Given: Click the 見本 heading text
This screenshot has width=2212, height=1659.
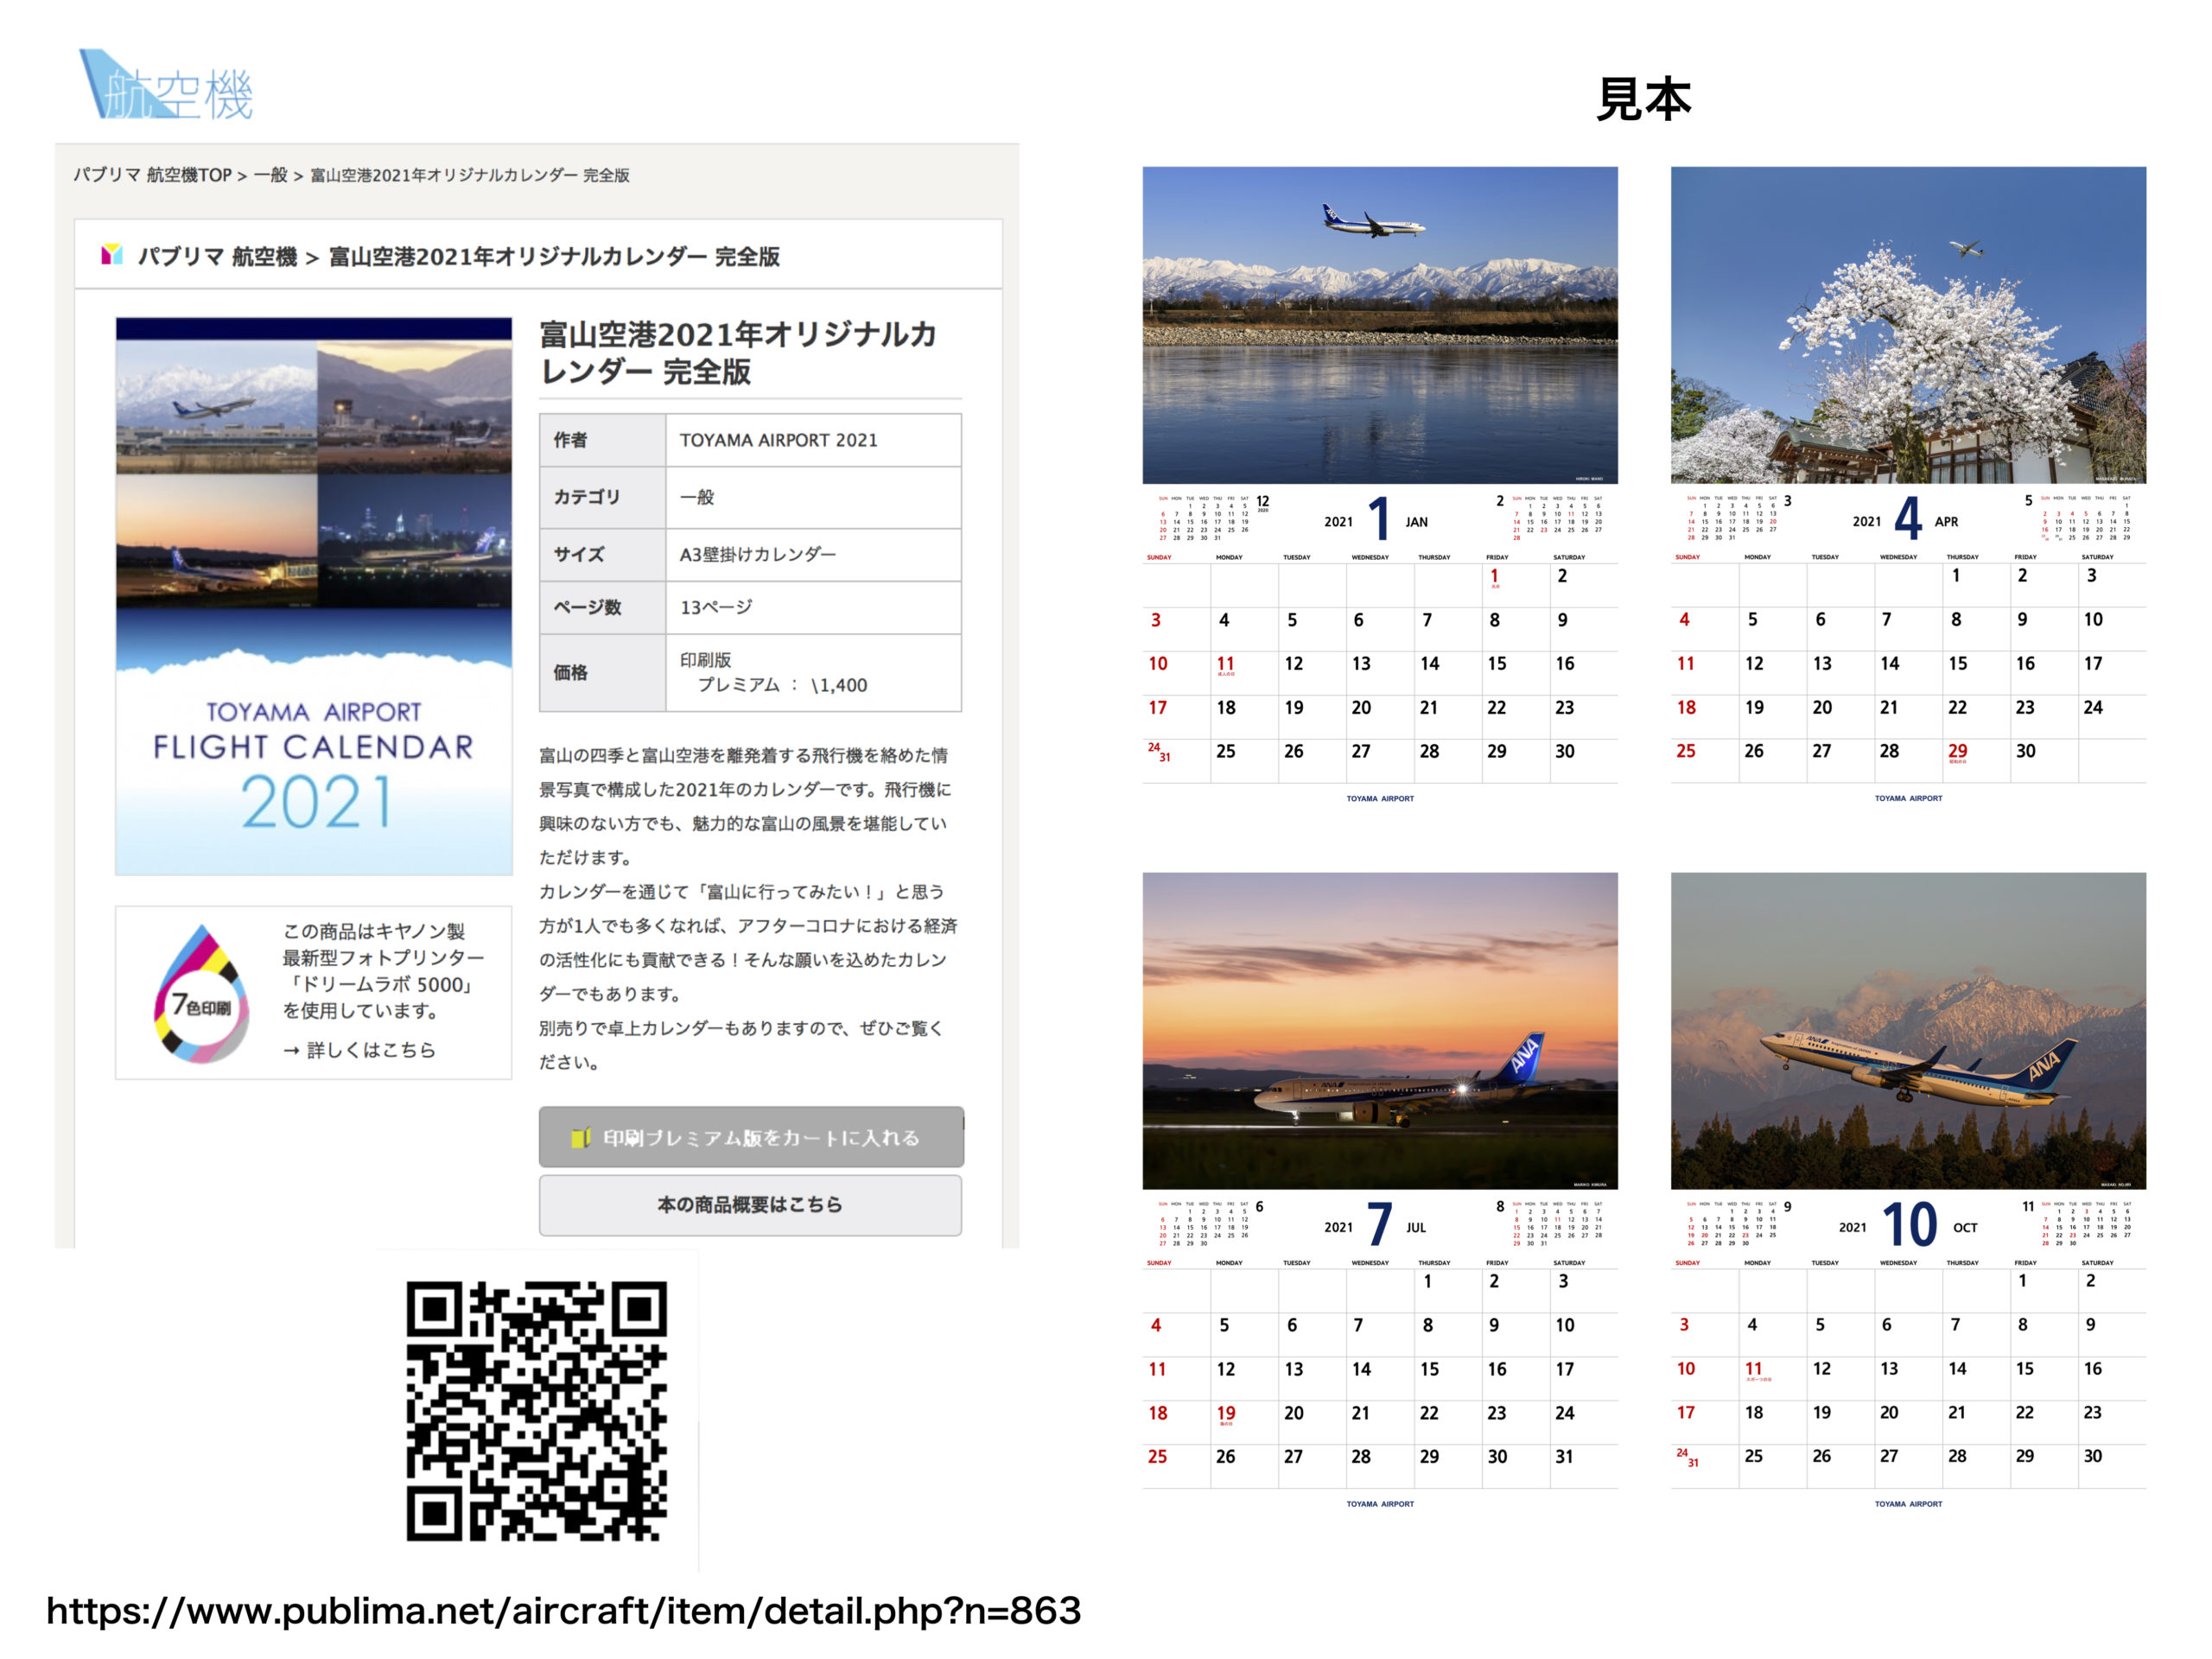Looking at the screenshot, I should pyautogui.click(x=1644, y=100).
